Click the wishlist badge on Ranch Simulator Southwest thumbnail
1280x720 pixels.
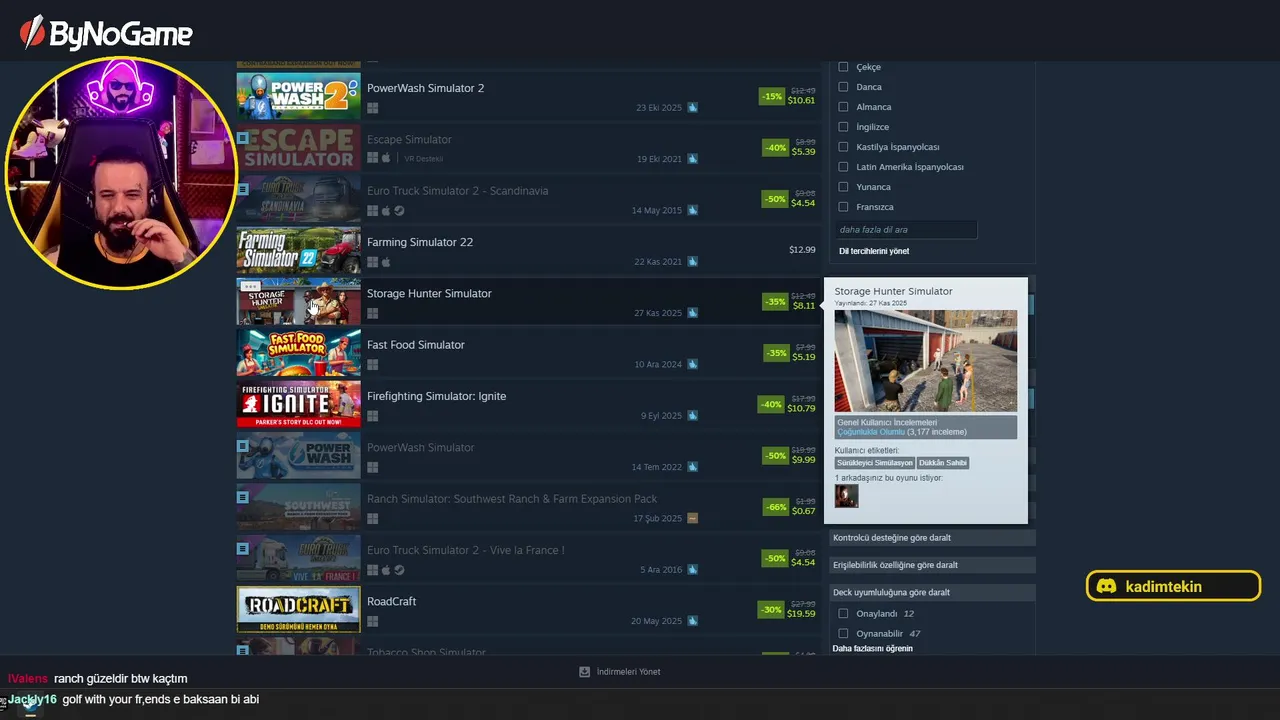coord(243,497)
